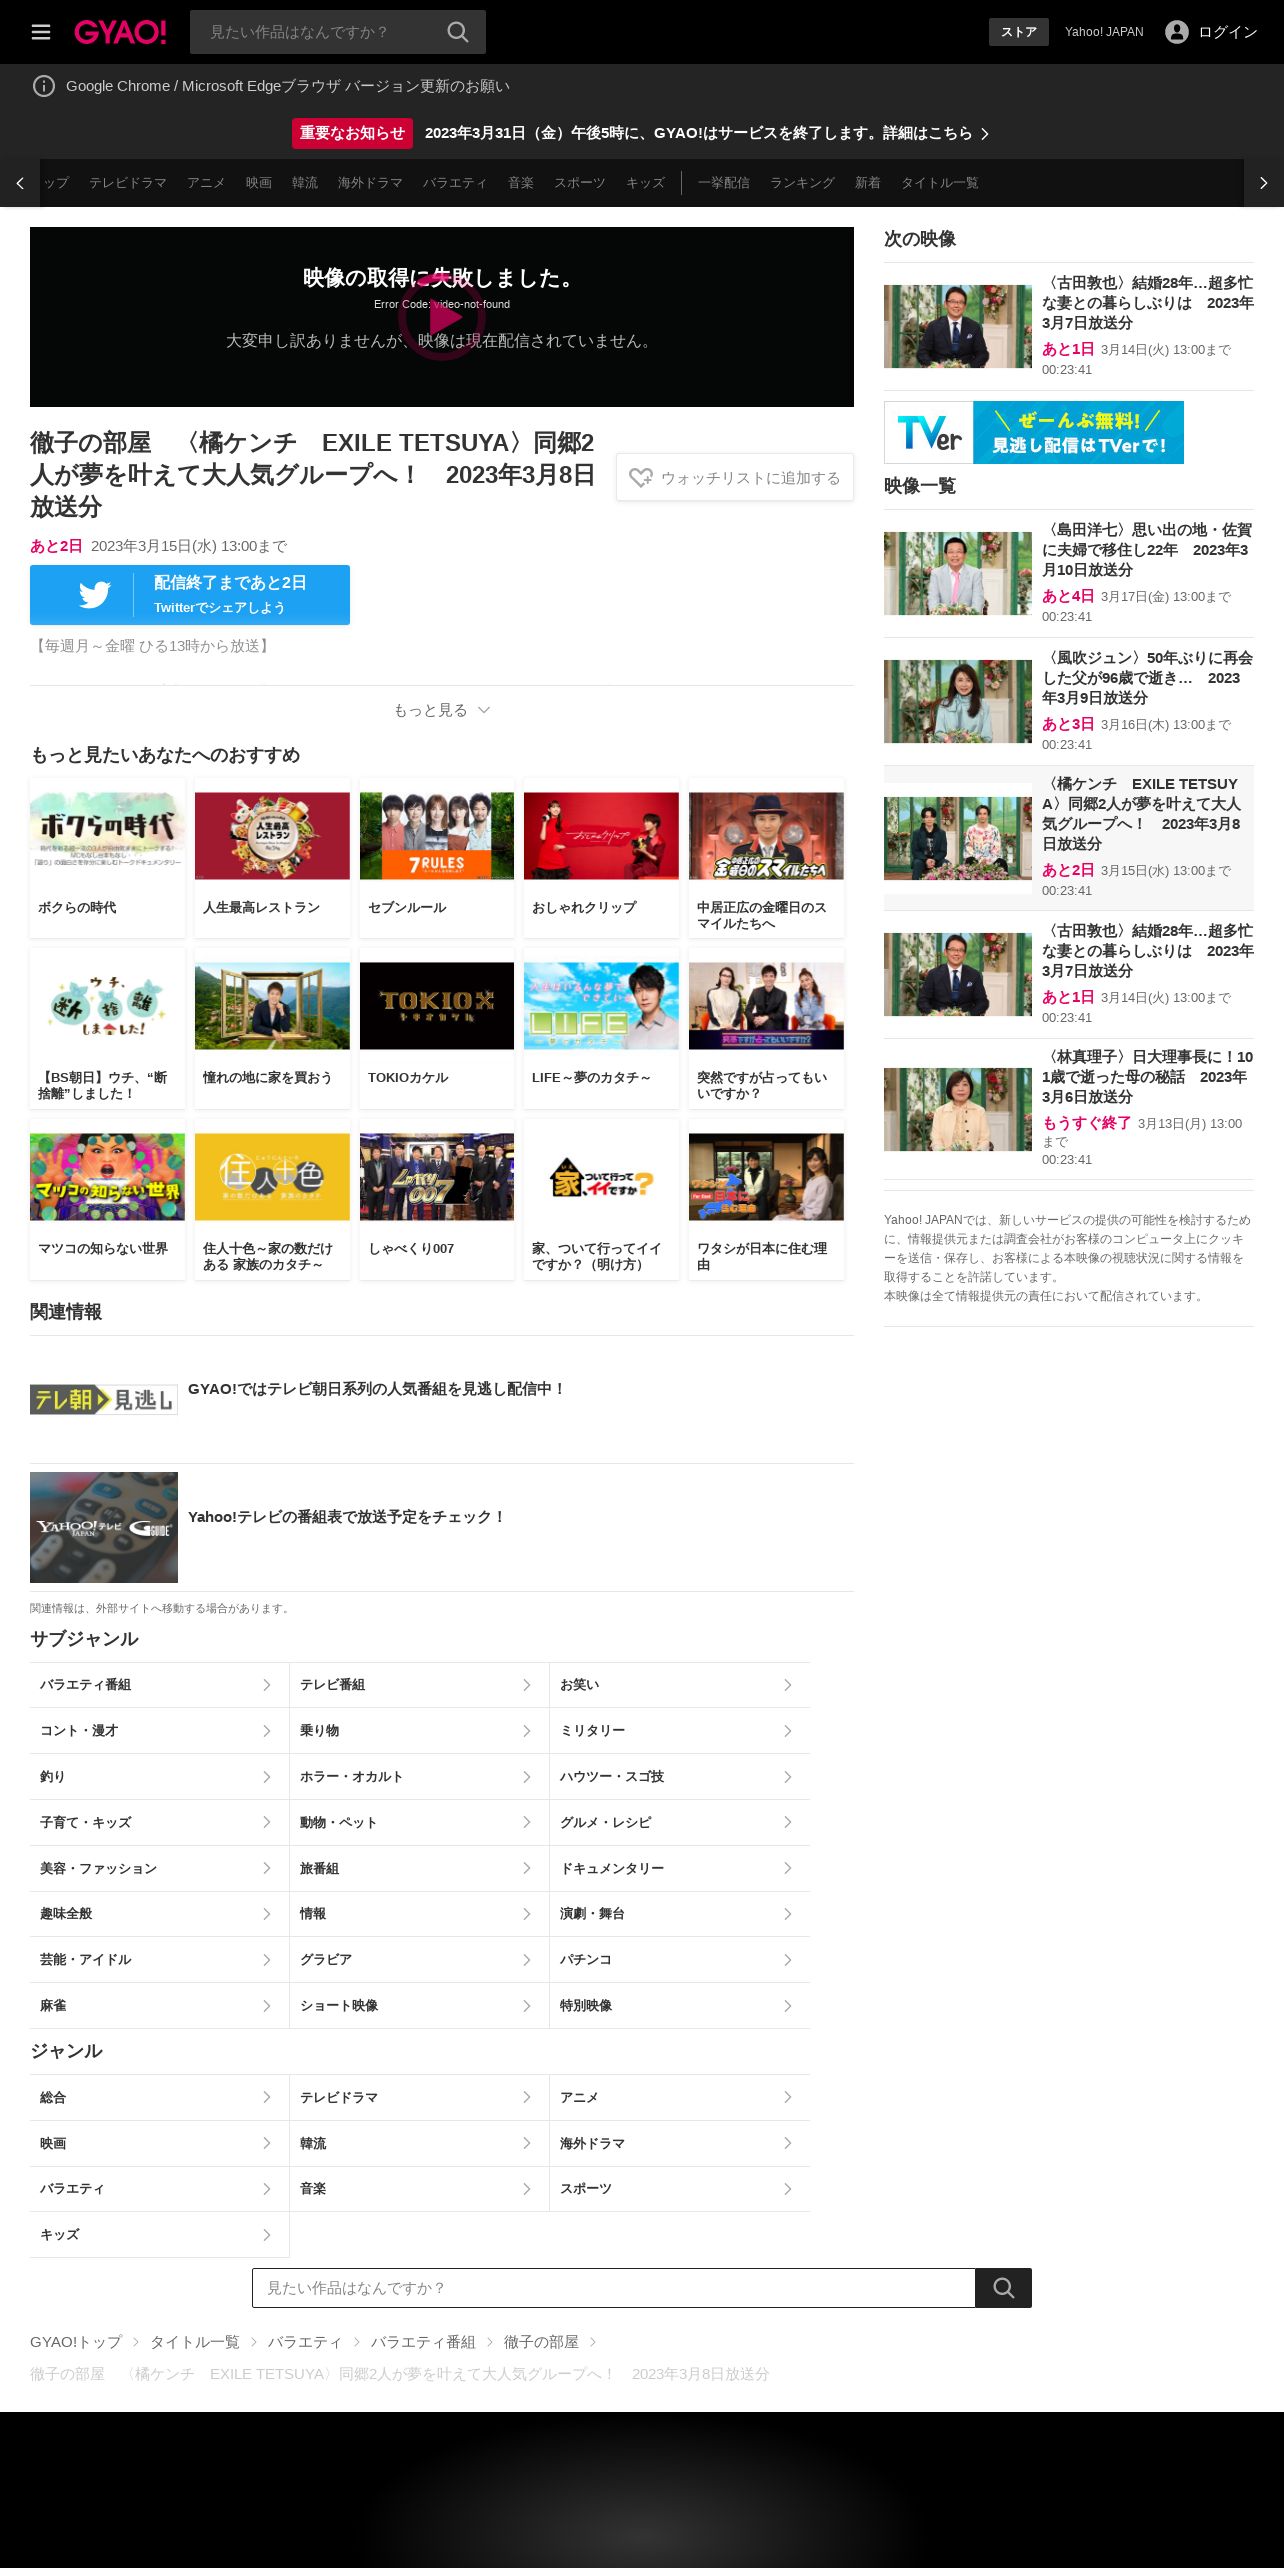Screen dimensions: 1284x2568
Task: Open TOKIOカケル thumbnail
Action: 437,1006
